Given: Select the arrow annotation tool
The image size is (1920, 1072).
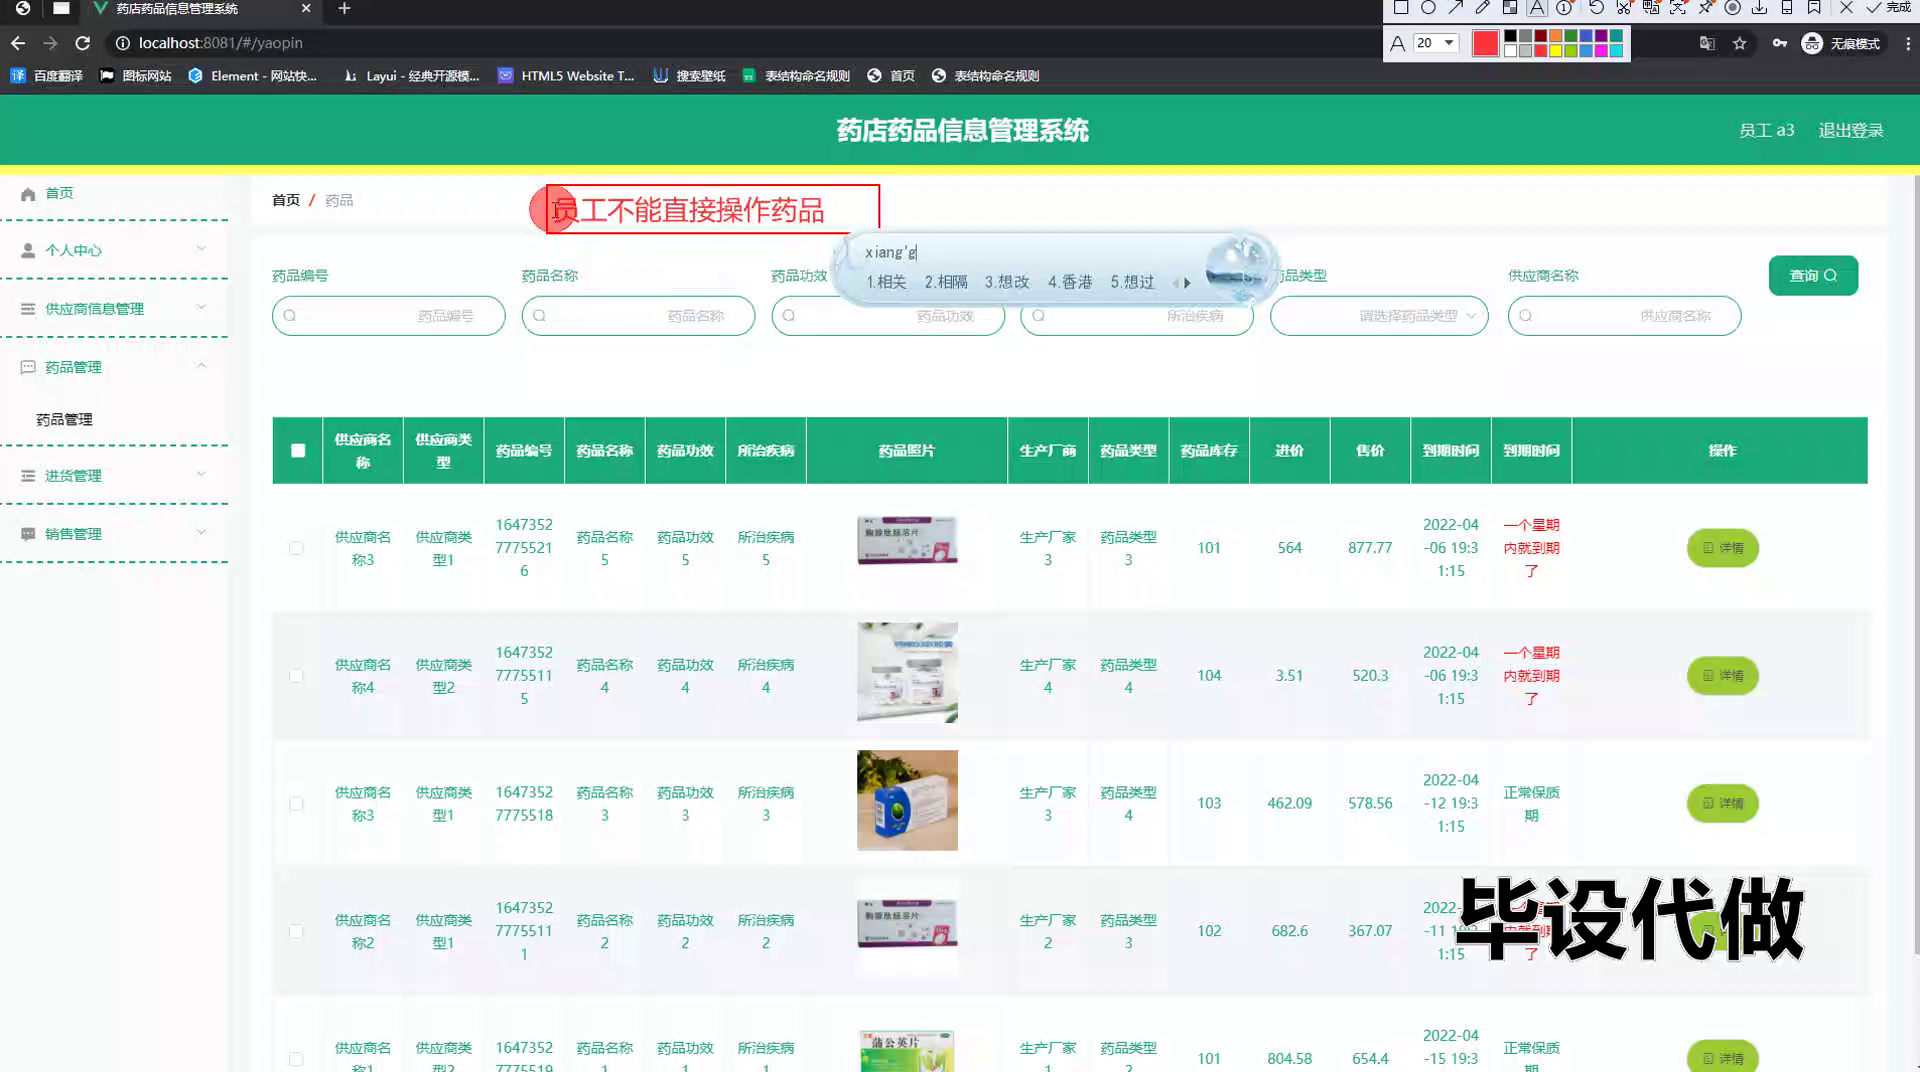Looking at the screenshot, I should [1455, 8].
